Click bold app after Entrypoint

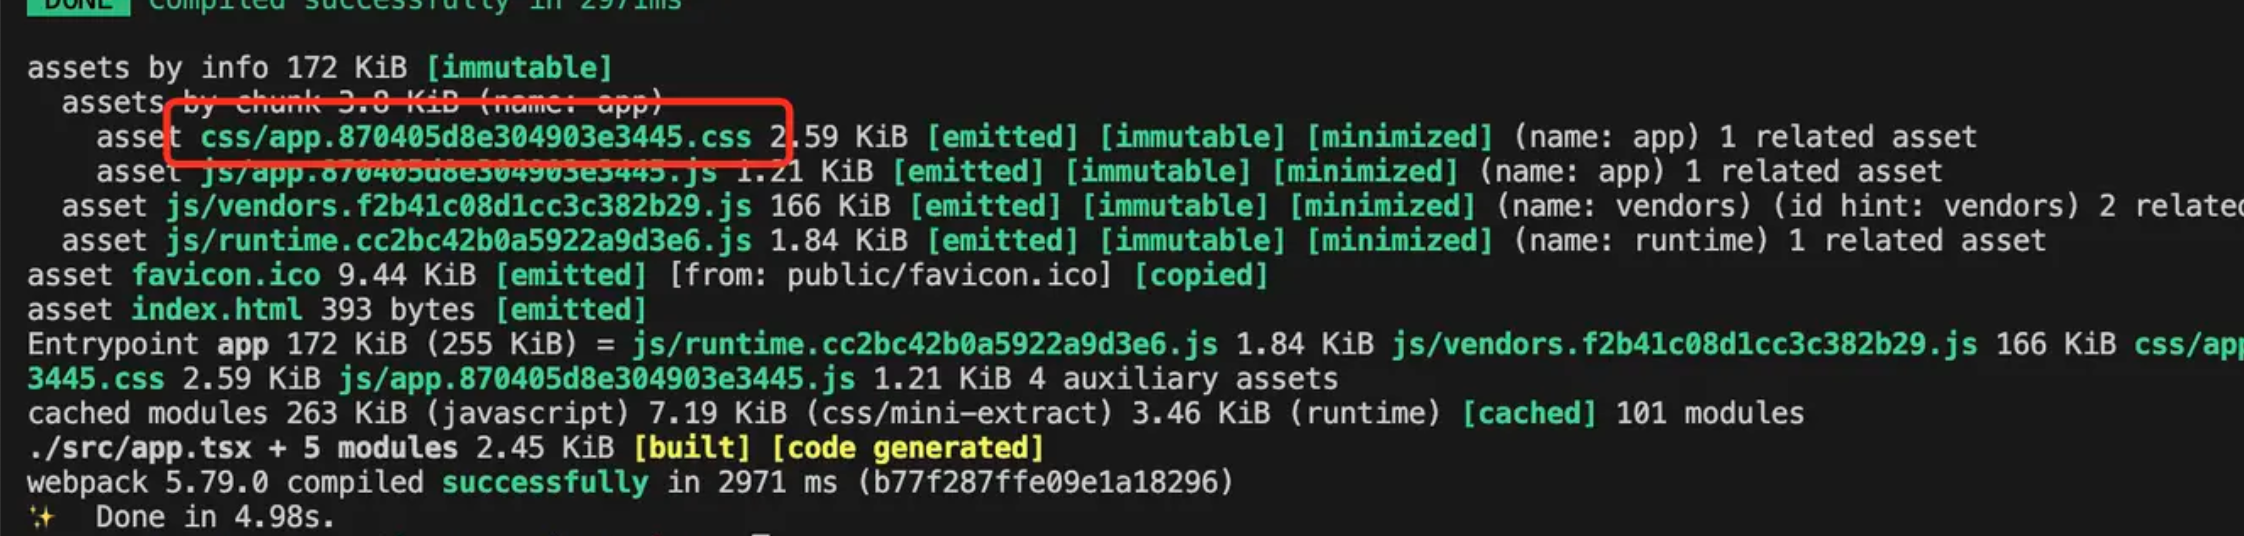click(243, 345)
